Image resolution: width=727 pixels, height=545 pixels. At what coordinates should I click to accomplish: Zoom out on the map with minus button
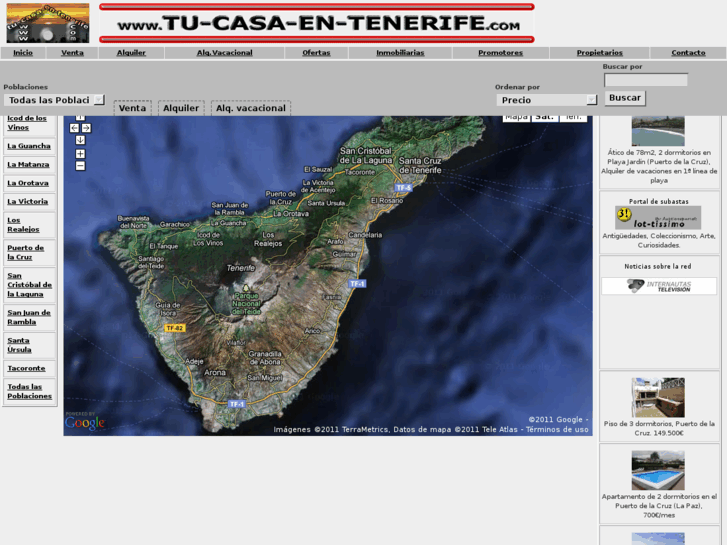point(80,166)
